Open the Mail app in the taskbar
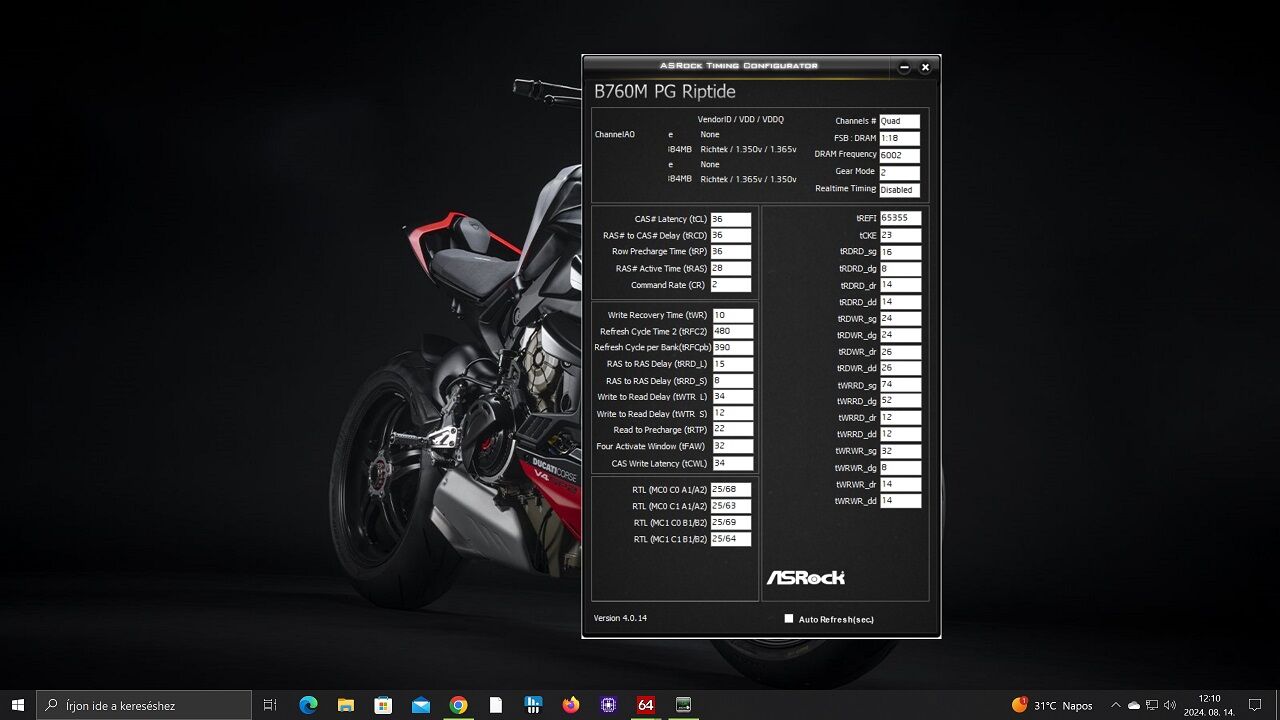Viewport: 1280px width, 720px height. 421,705
